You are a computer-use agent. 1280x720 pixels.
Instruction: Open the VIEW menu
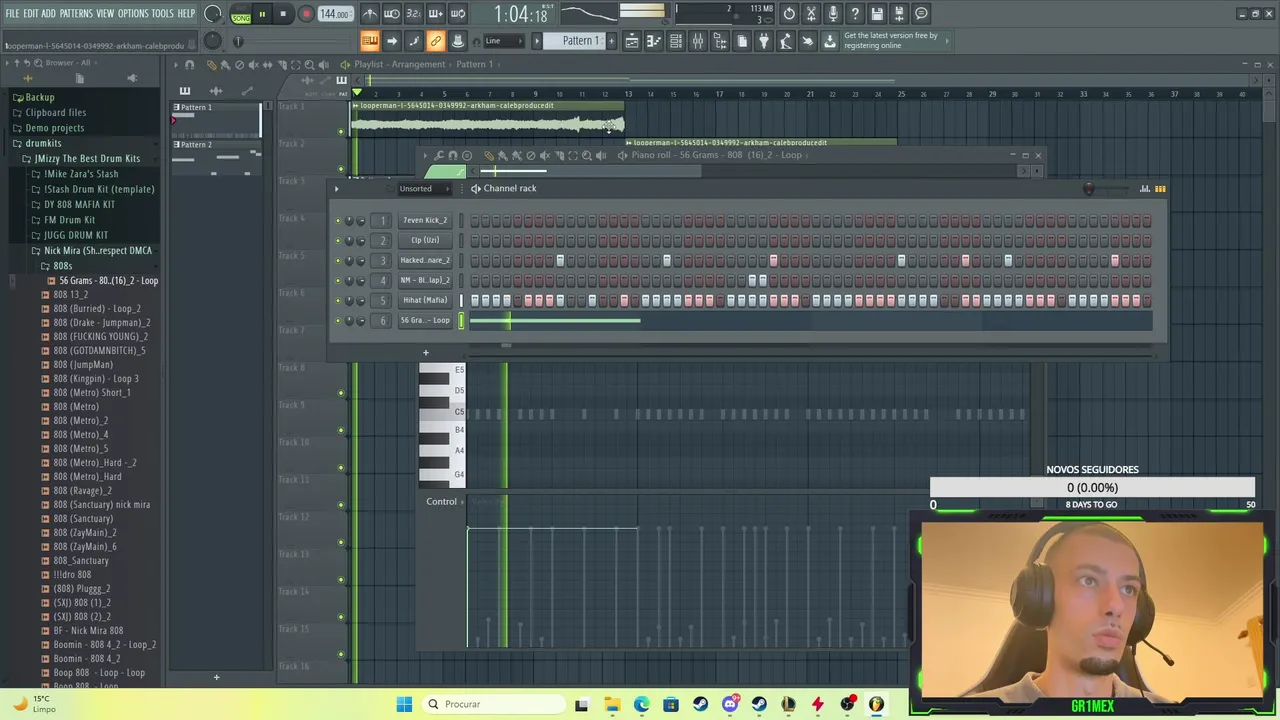click(105, 13)
